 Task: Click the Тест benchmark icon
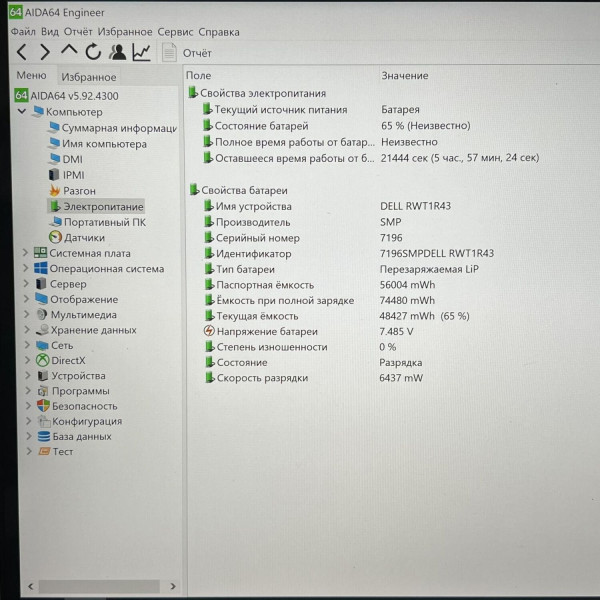44,452
